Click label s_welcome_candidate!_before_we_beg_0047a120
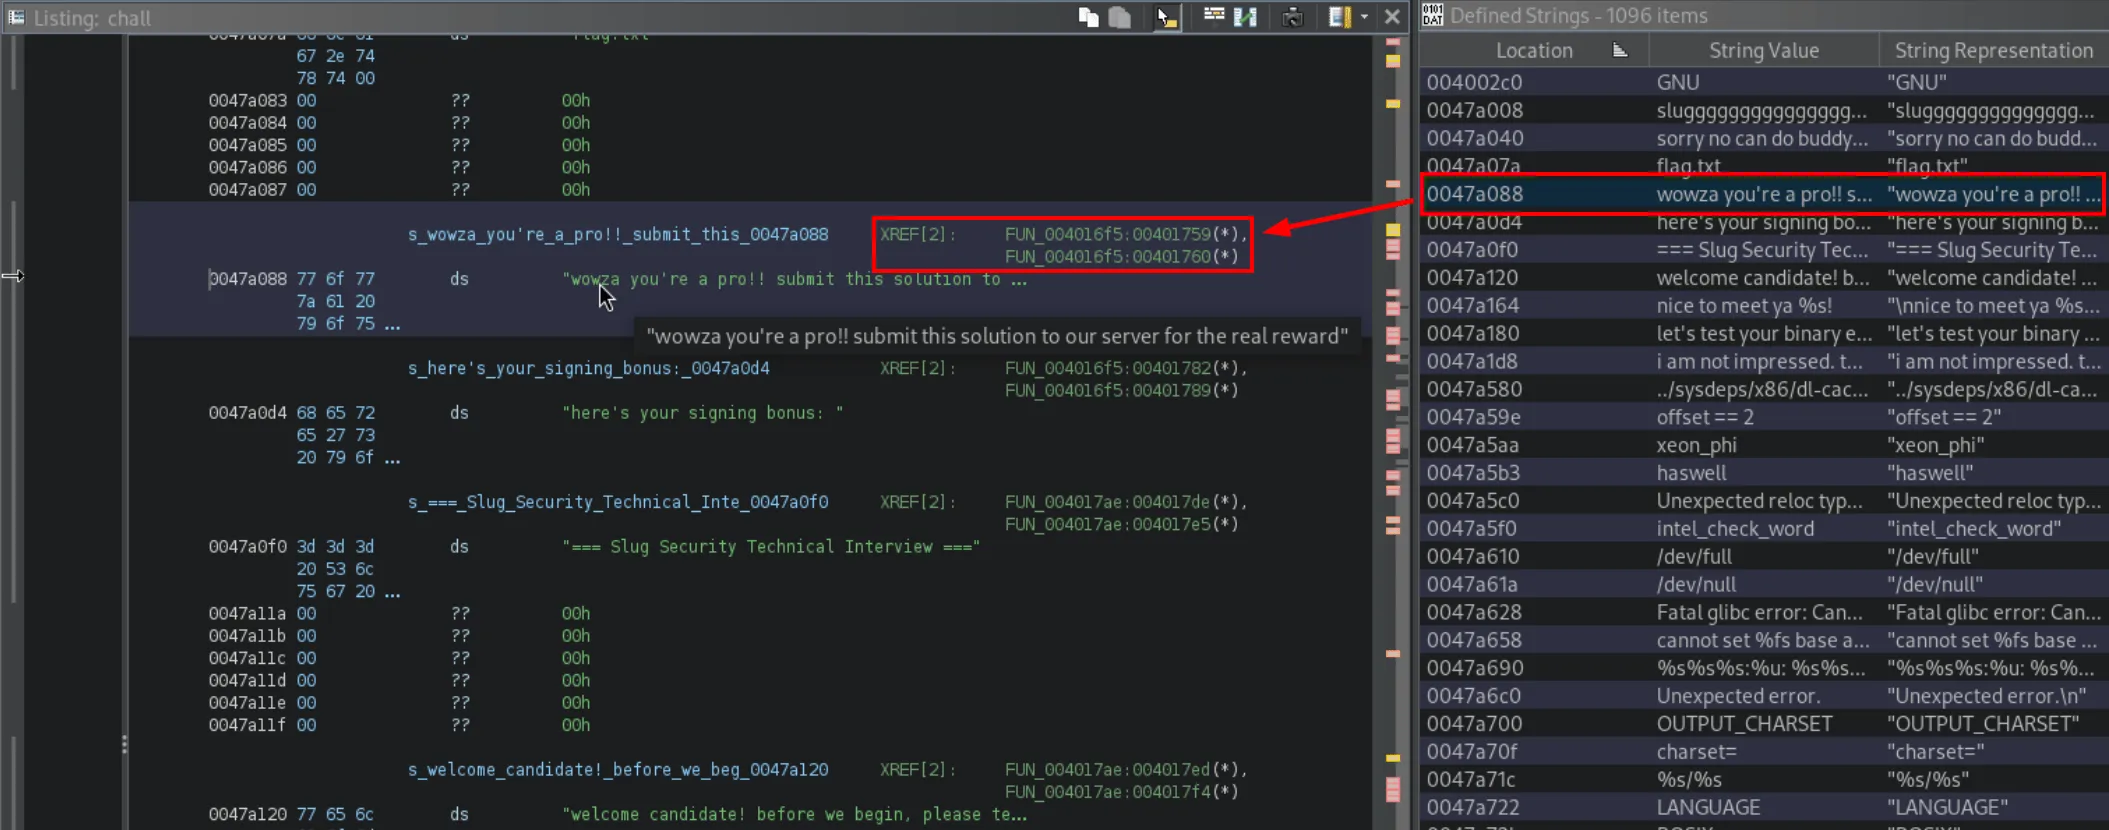 (618, 770)
